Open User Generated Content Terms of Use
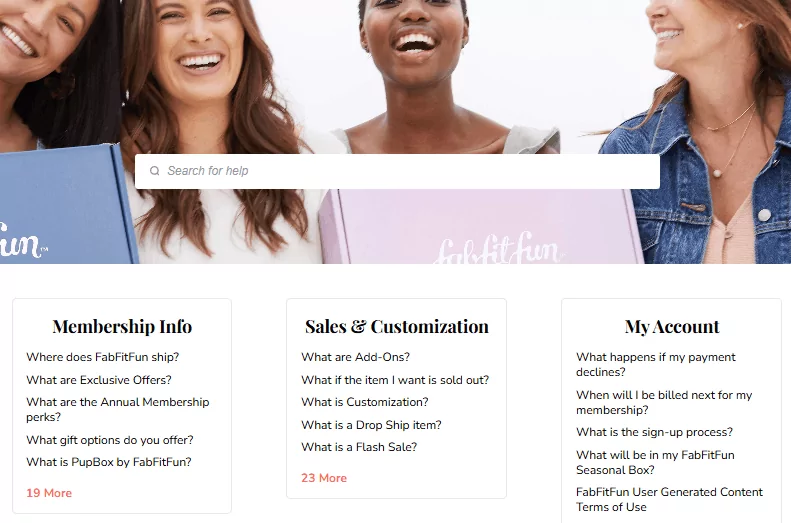The width and height of the screenshot is (791, 523). (669, 499)
